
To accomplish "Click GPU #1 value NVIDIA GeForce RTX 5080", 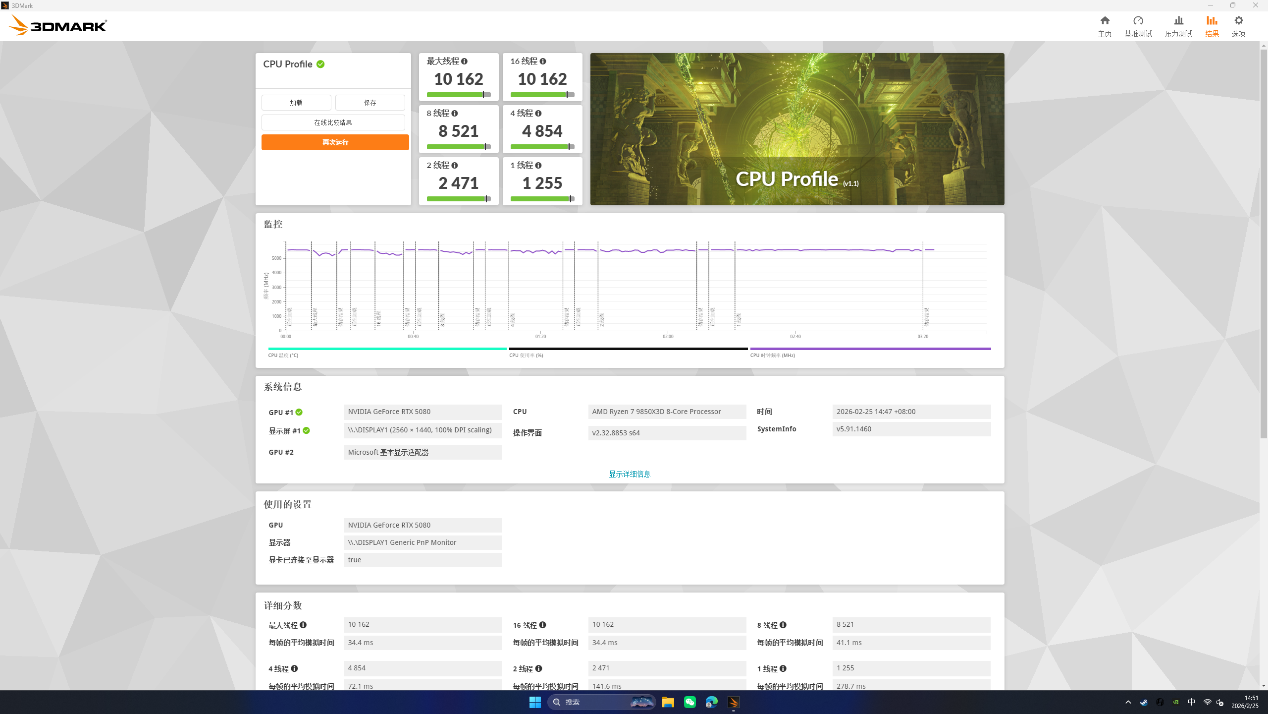I will pos(423,412).
